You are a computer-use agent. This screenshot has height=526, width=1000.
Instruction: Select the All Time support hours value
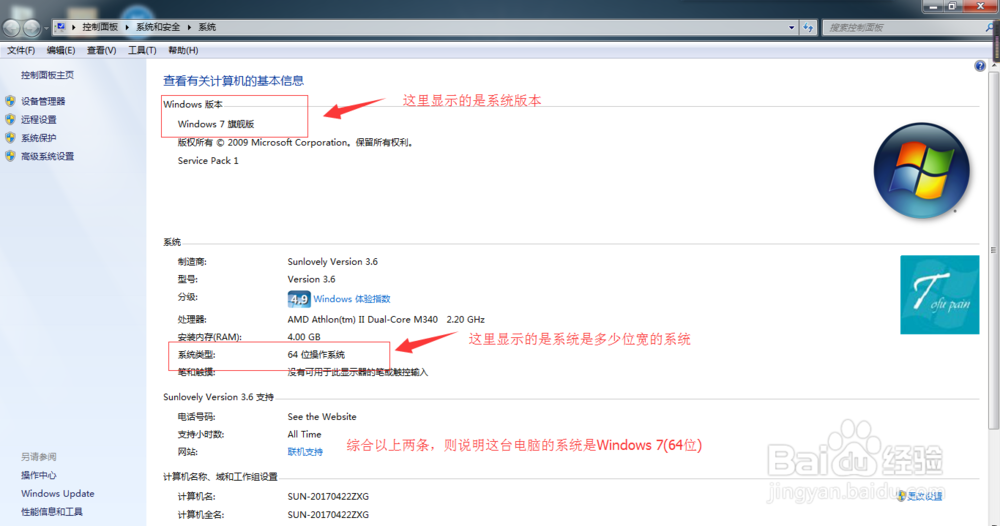coord(304,434)
